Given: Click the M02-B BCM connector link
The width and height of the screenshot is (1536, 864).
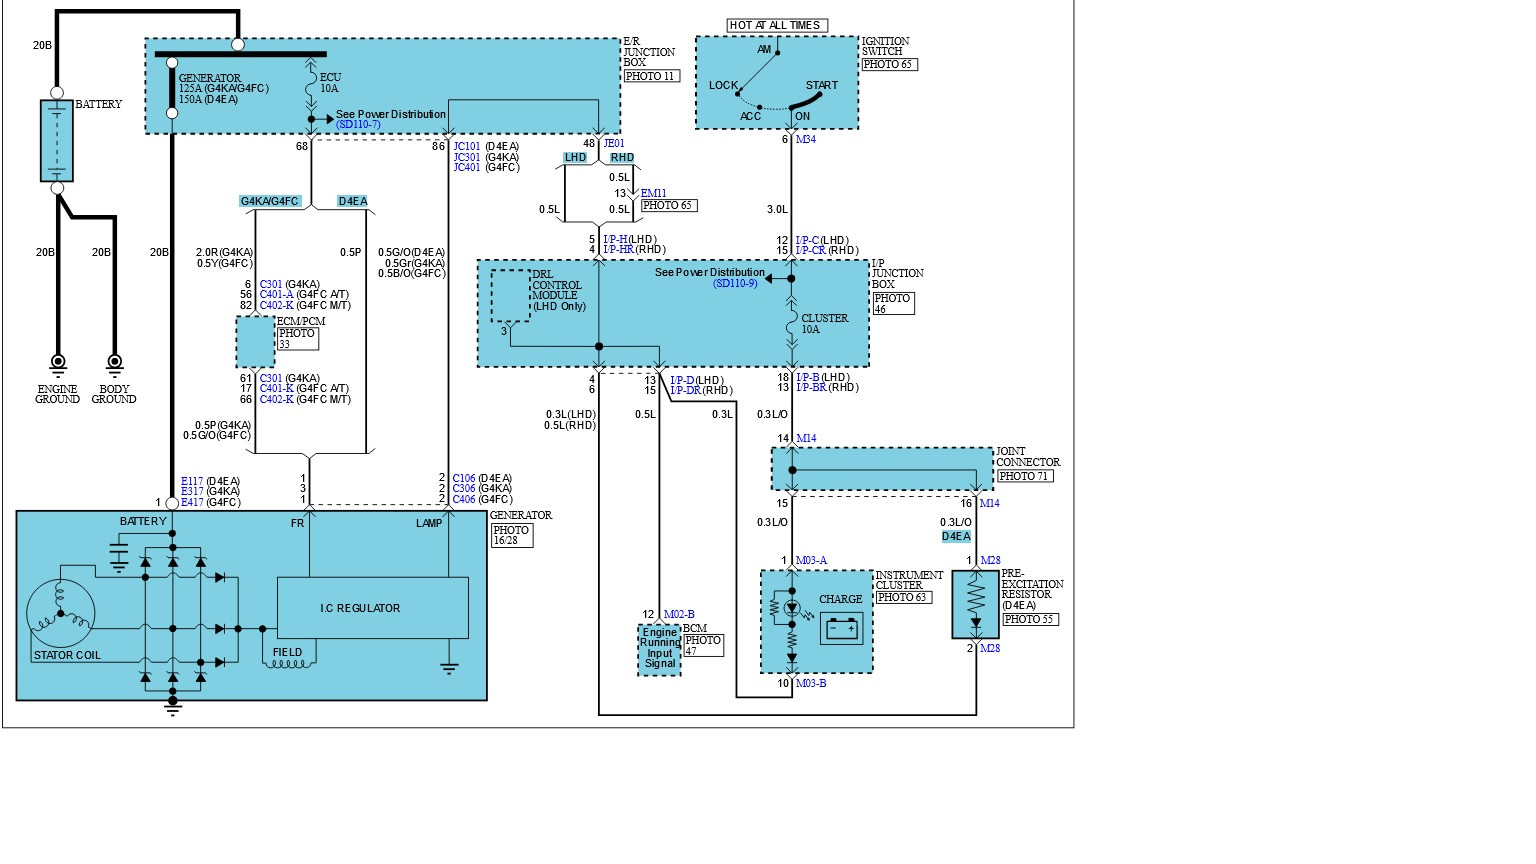Looking at the screenshot, I should [x=679, y=614].
